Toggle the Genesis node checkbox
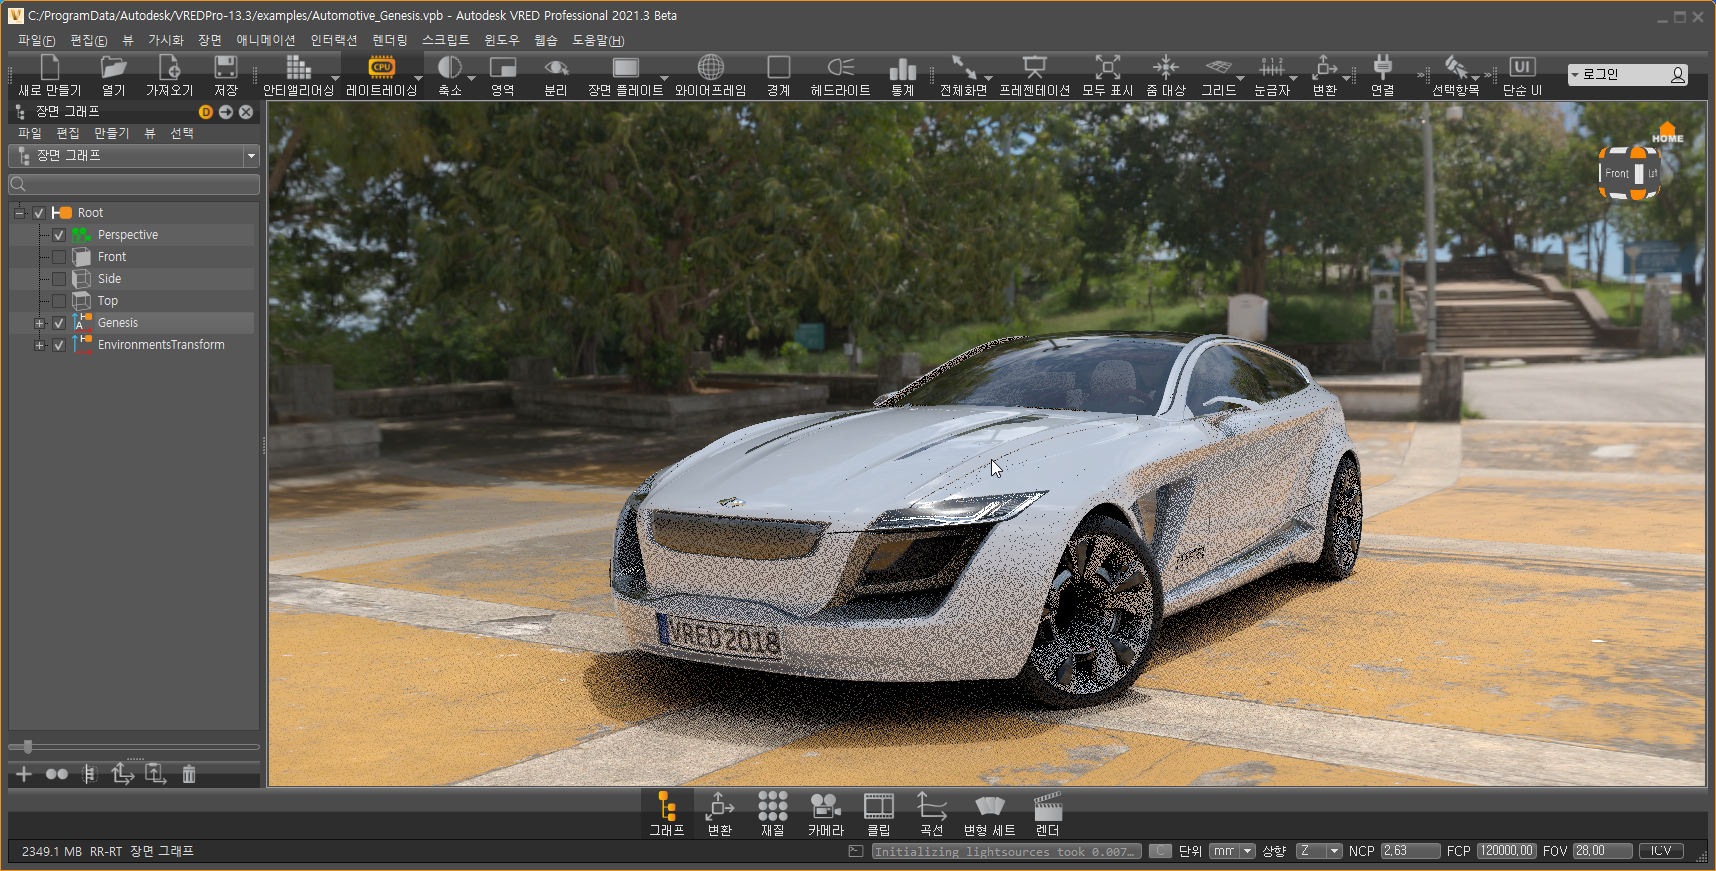1716x871 pixels. [x=59, y=323]
